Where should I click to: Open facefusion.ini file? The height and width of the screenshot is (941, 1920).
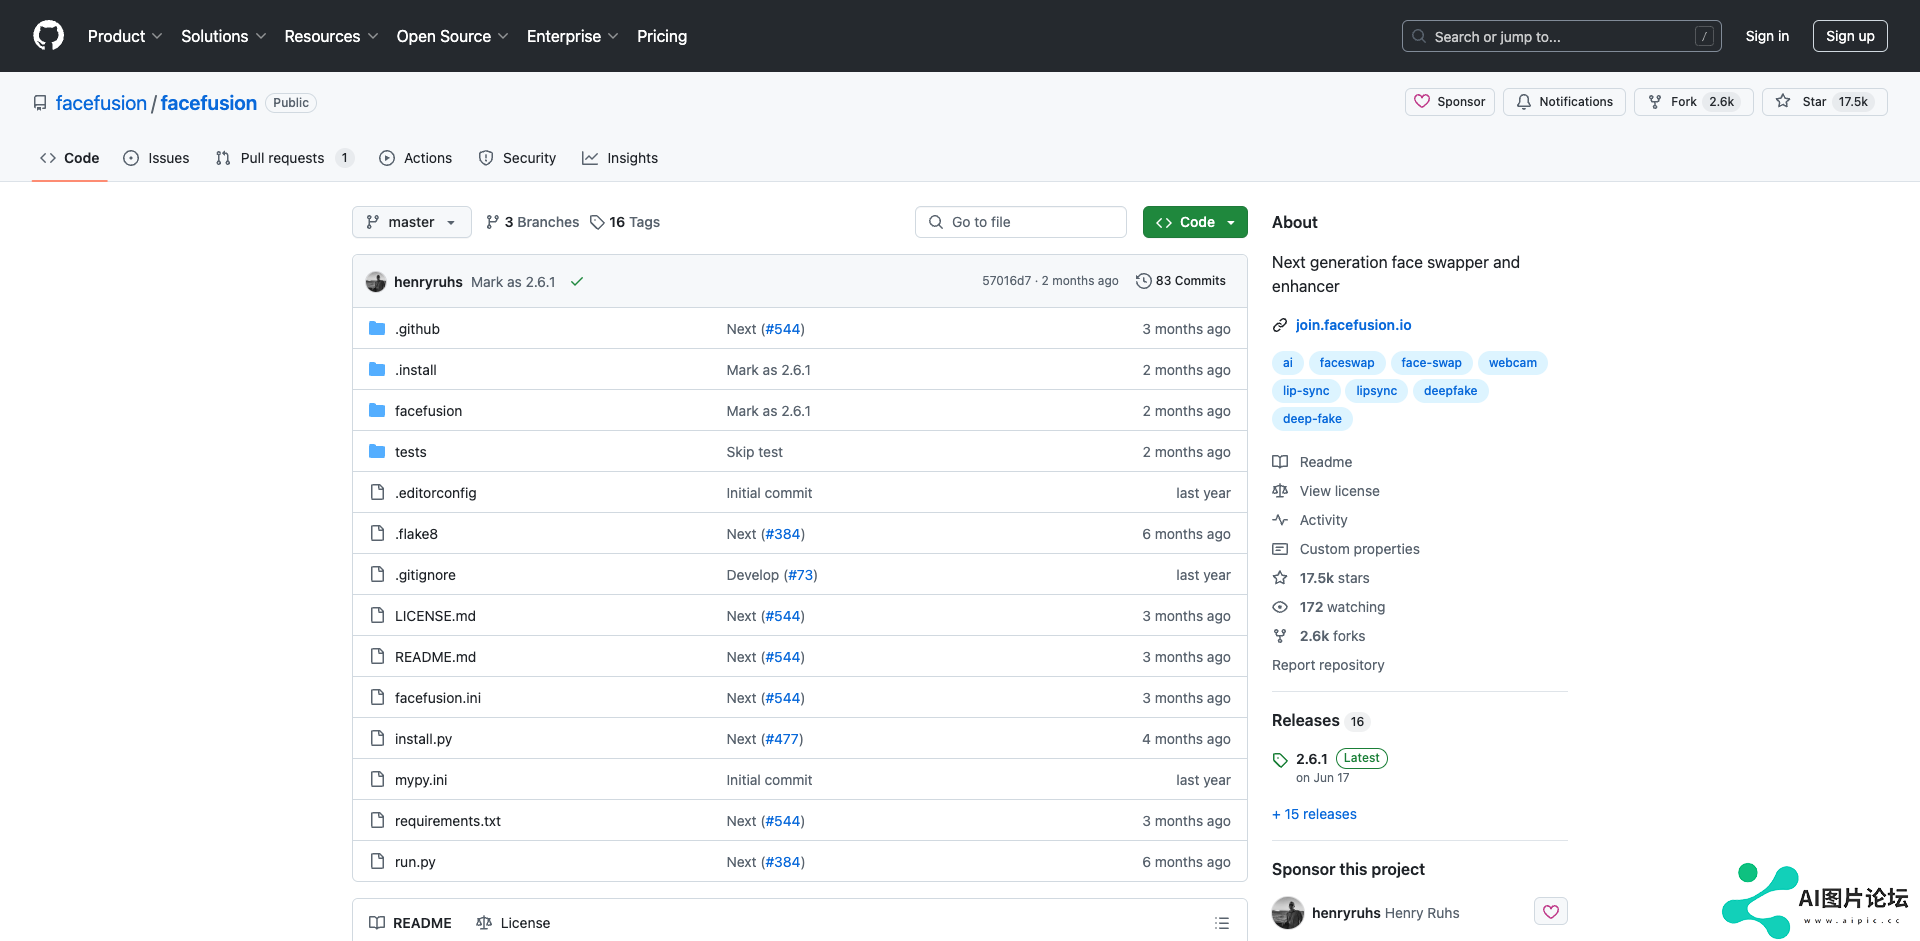[438, 698]
